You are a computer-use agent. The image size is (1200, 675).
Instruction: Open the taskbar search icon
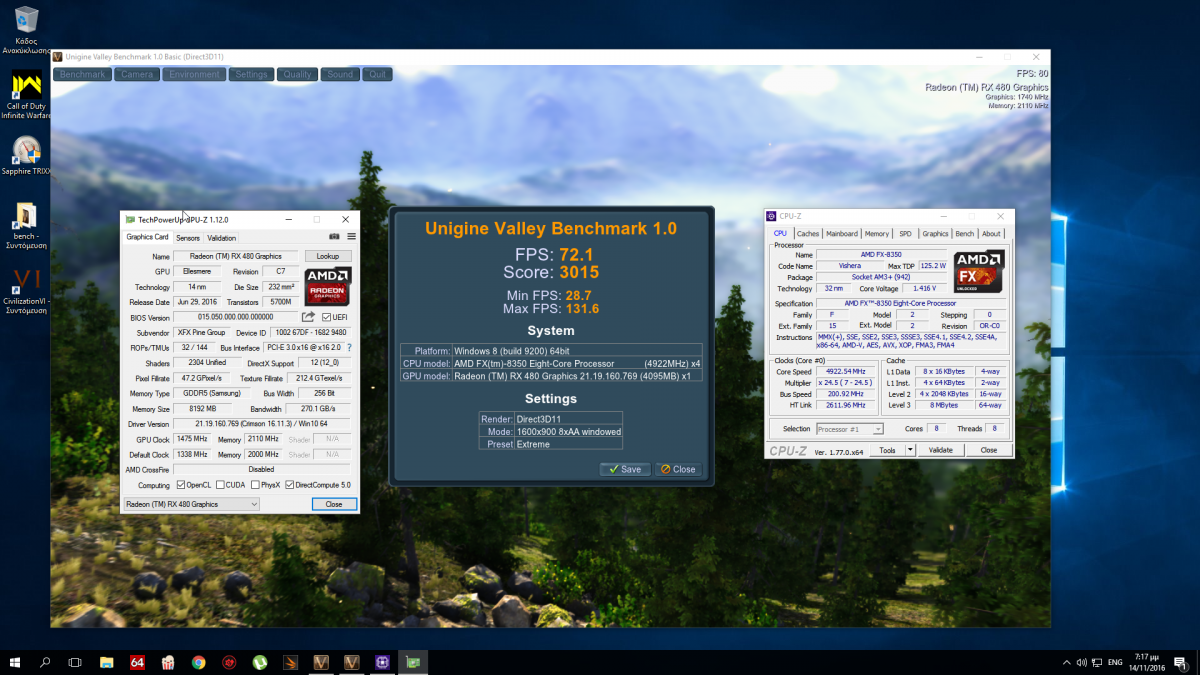(45, 662)
